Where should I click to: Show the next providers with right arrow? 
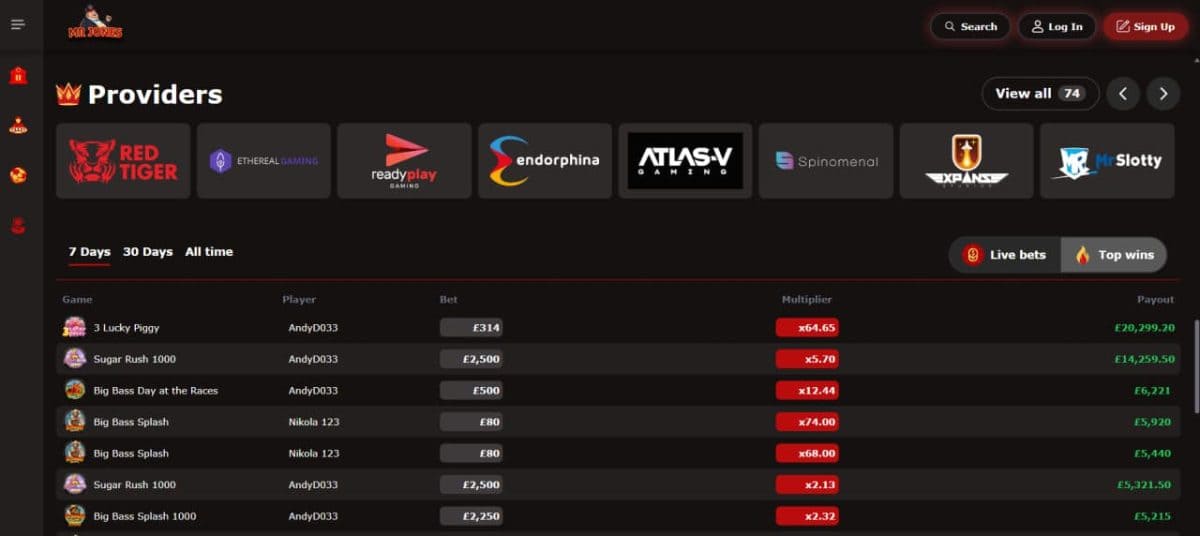1163,94
